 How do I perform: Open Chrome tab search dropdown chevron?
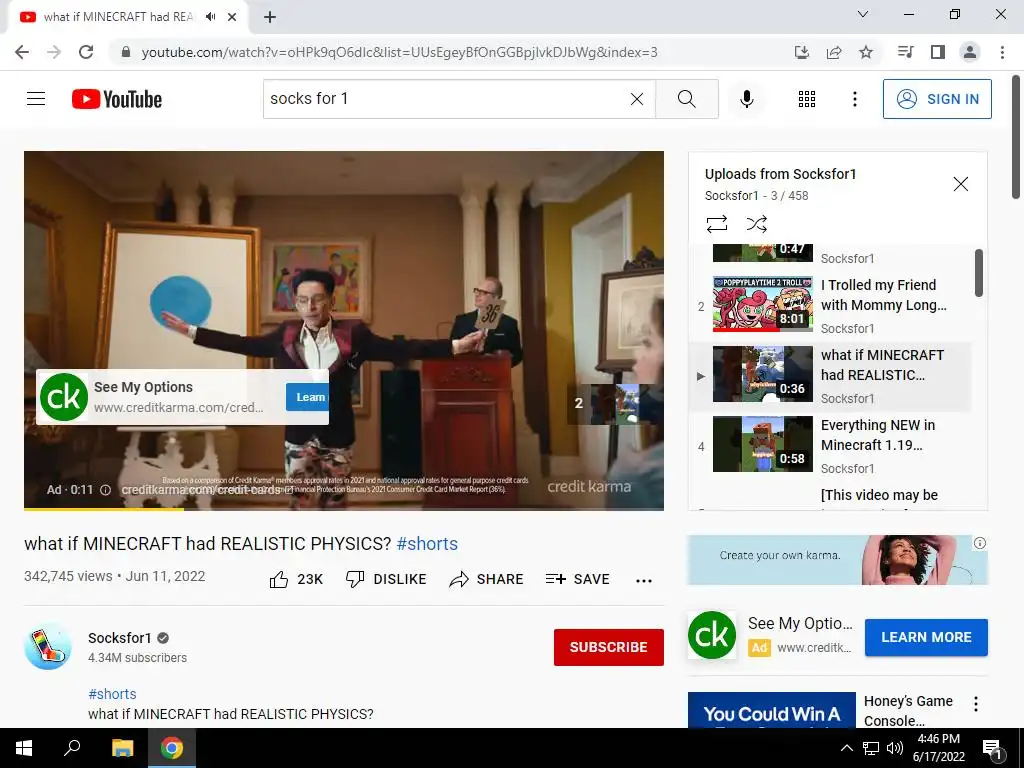[863, 14]
